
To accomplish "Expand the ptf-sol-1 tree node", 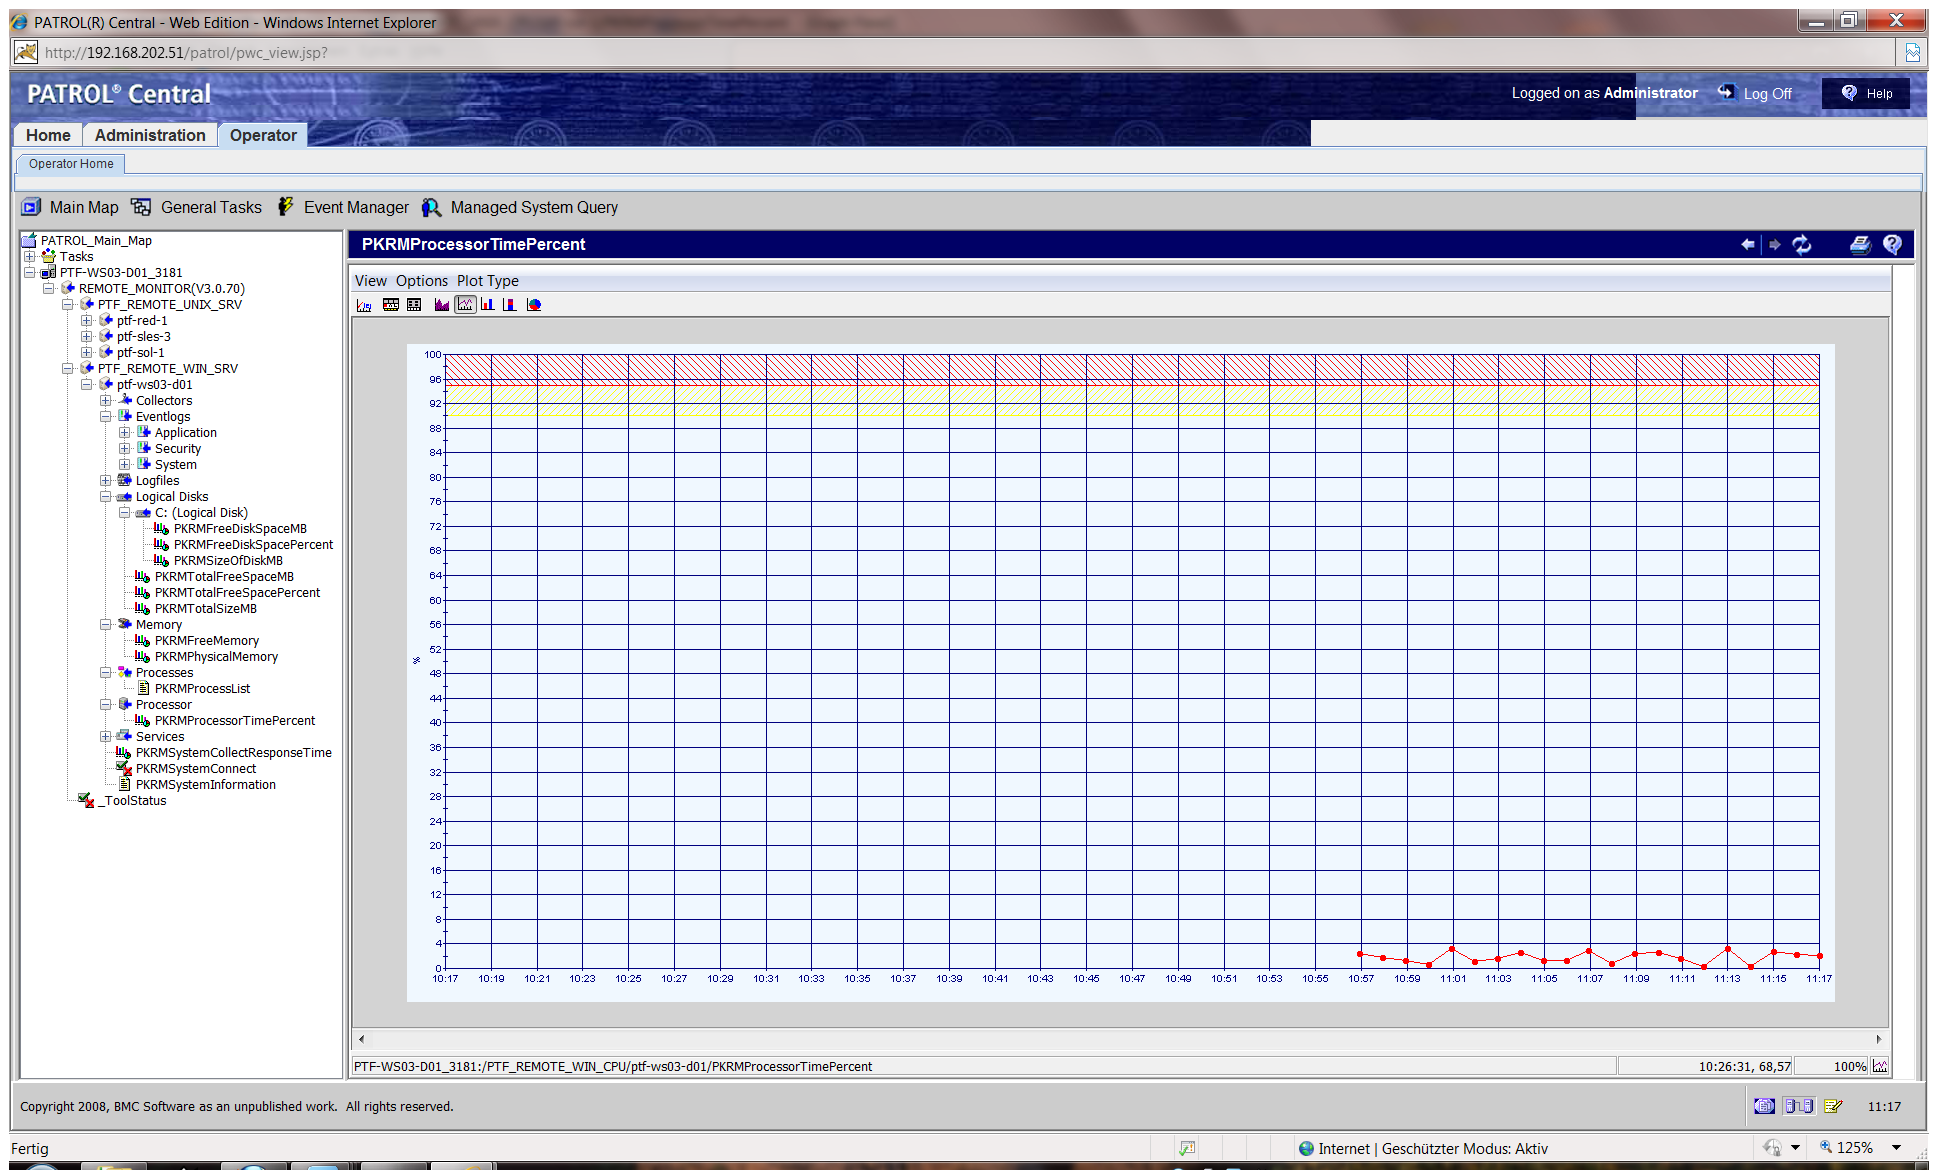I will (87, 353).
